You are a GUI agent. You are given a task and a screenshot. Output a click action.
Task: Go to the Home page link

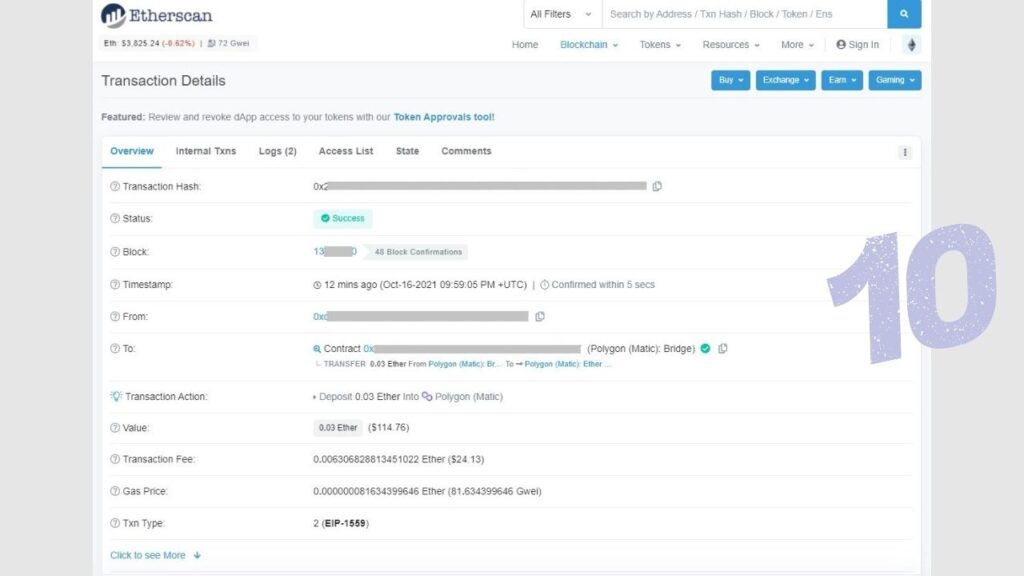pos(525,44)
